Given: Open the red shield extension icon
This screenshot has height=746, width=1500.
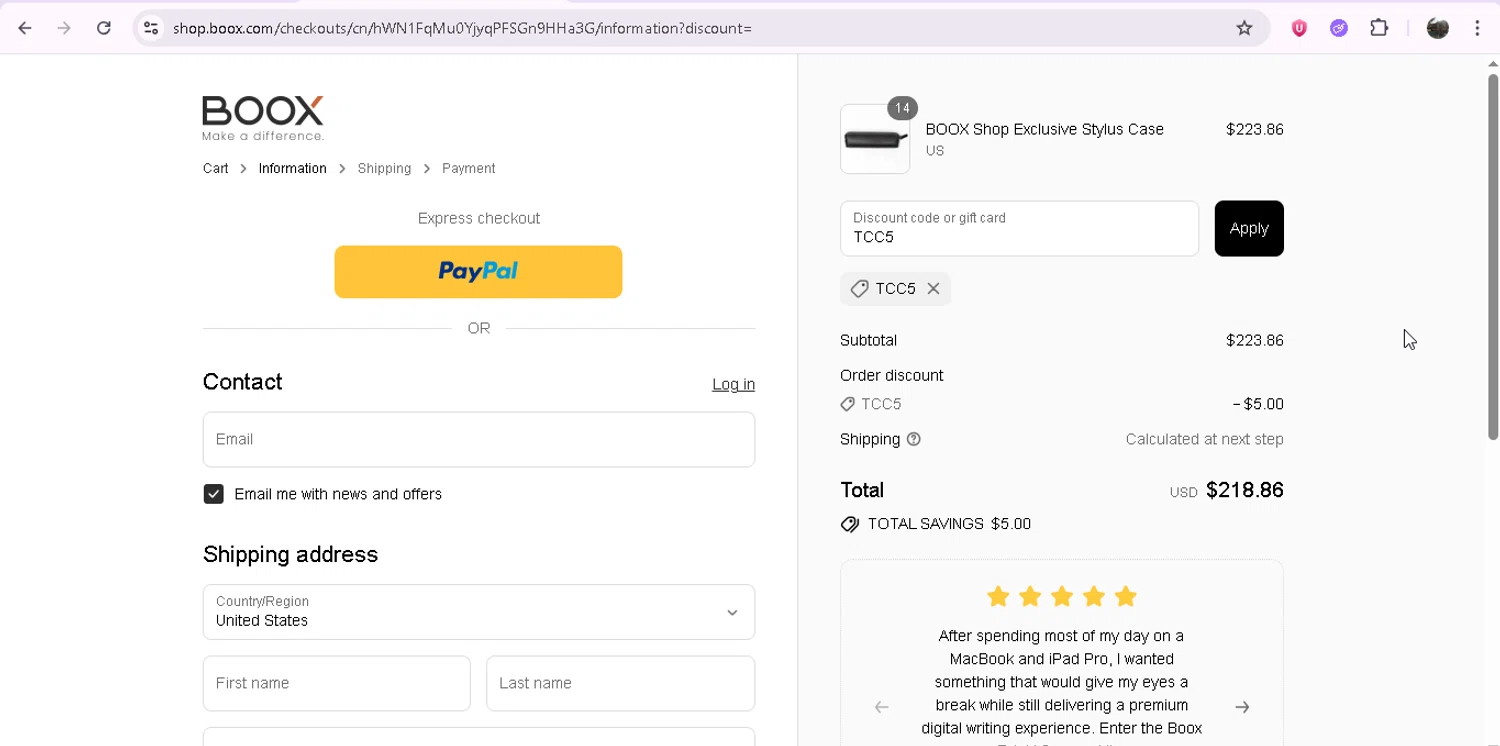Looking at the screenshot, I should pyautogui.click(x=1299, y=28).
